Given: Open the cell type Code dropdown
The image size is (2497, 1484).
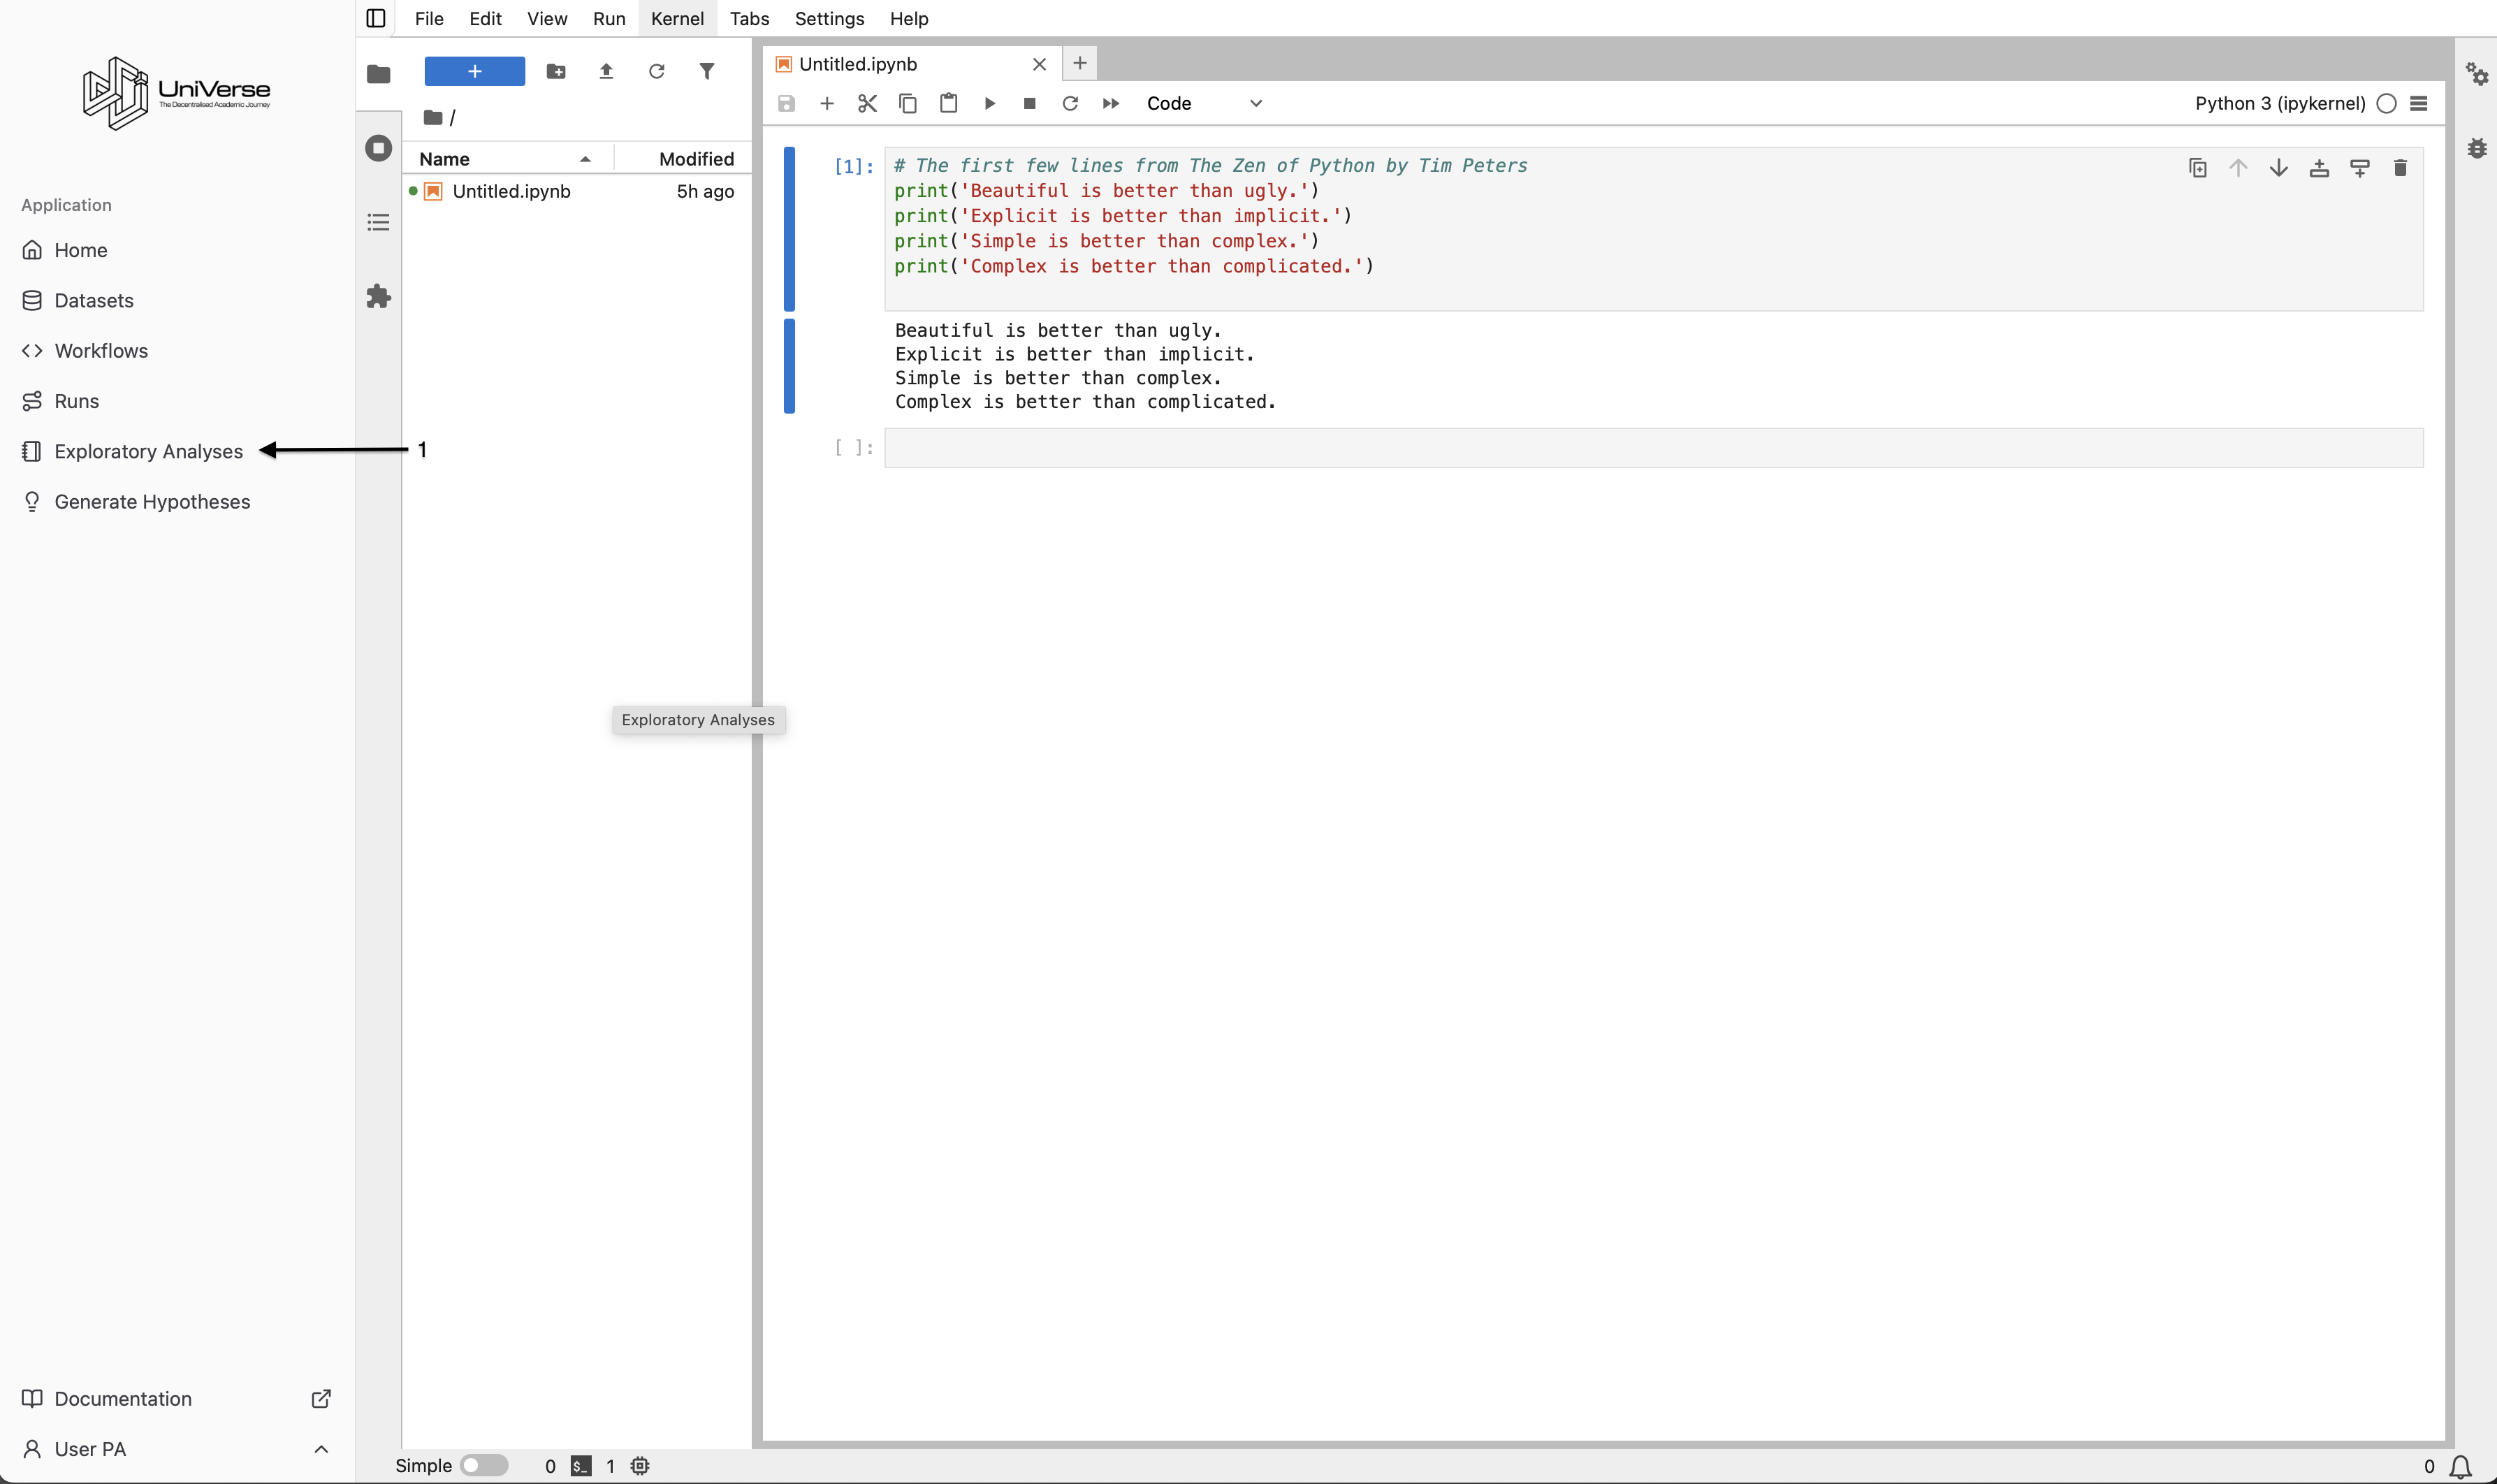Looking at the screenshot, I should [1204, 103].
